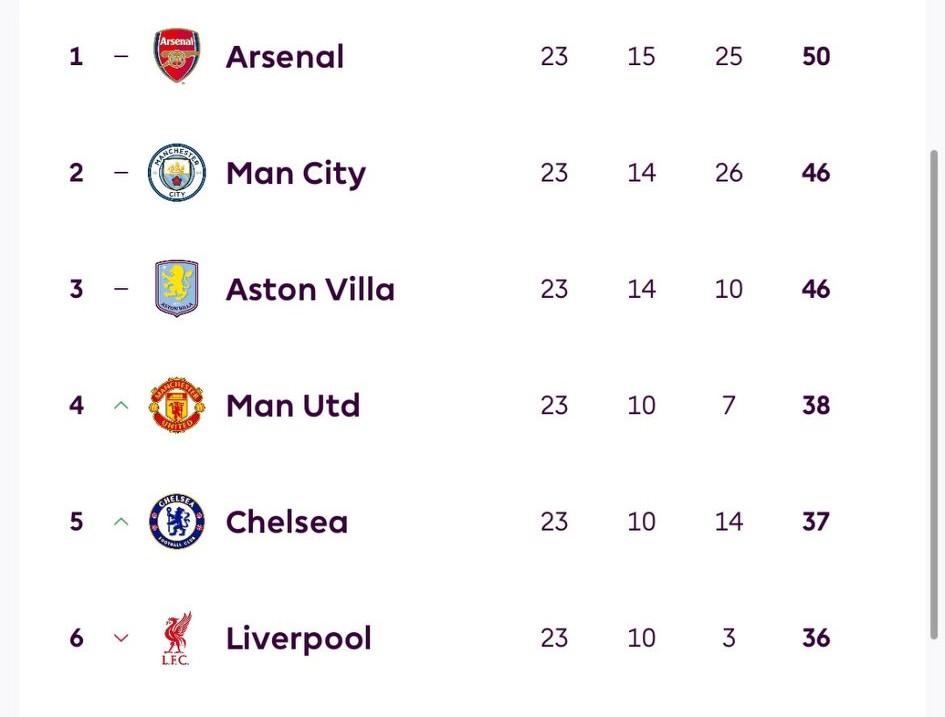Click Liverpool's red down-arrow indicator
Image resolution: width=945 pixels, height=717 pixels.
(122, 638)
